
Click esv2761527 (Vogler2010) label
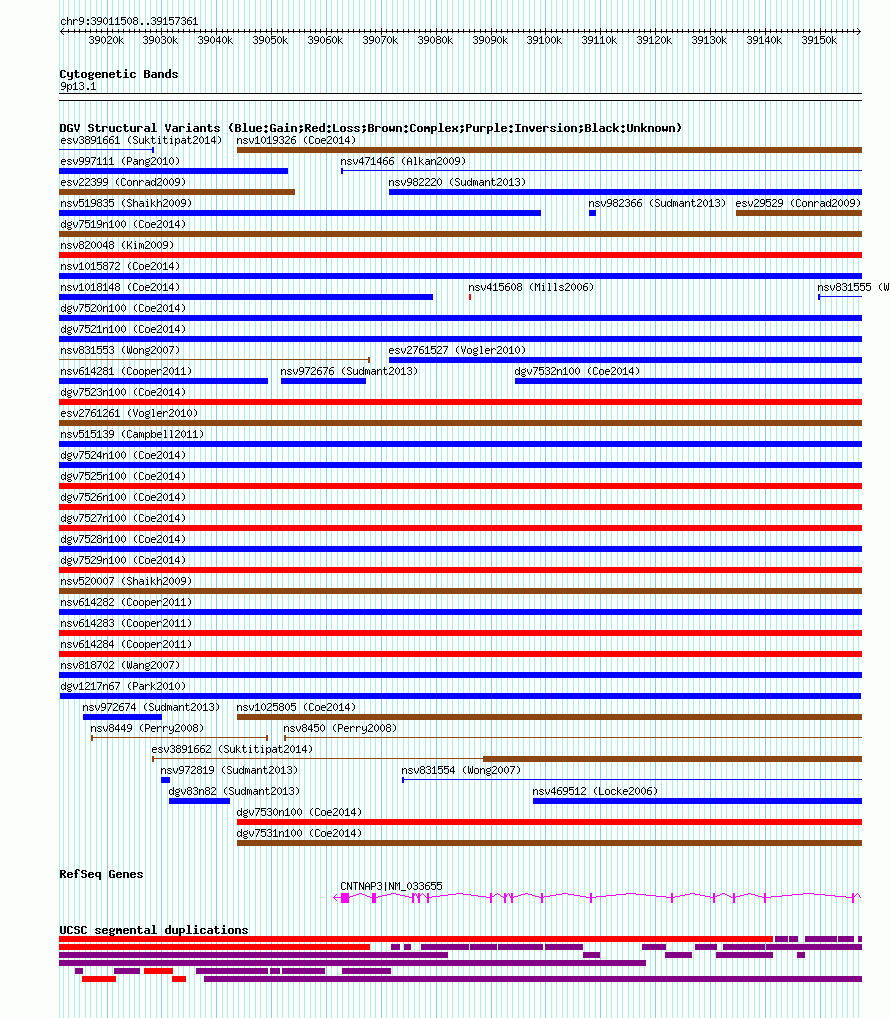[457, 350]
